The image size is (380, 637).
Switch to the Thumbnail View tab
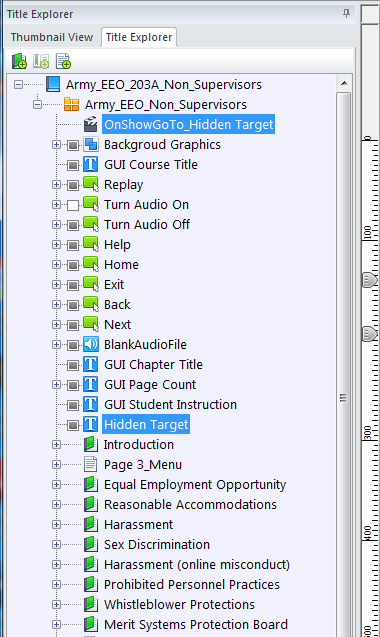[52, 37]
